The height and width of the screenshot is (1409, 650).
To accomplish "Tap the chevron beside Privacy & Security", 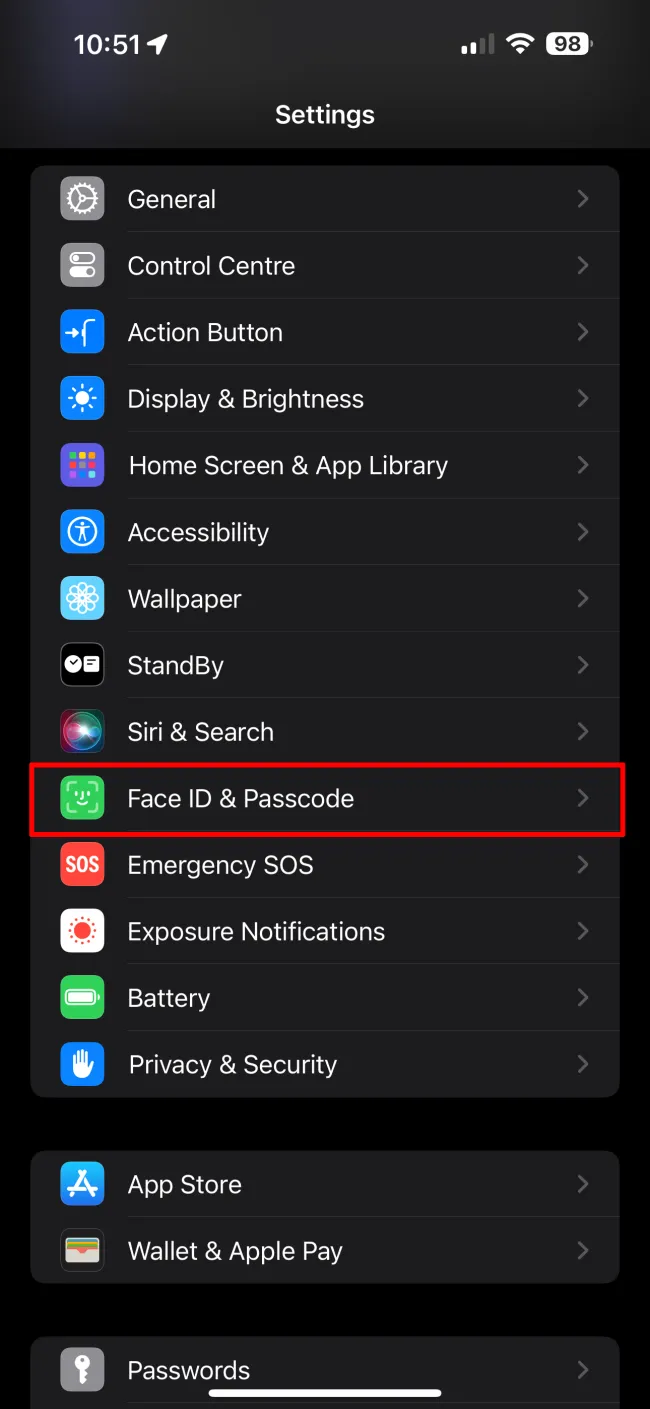I will (583, 1065).
